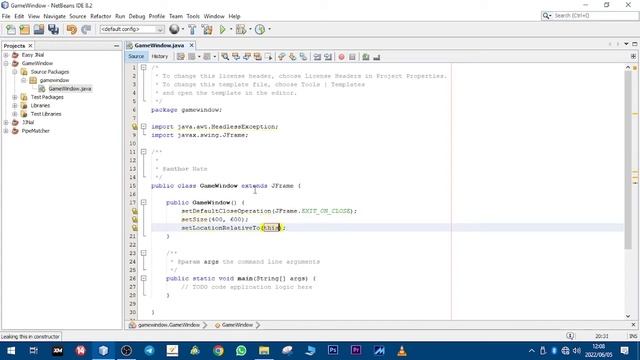
Task: Close the GameWindow.java editor tab
Action: [191, 45]
